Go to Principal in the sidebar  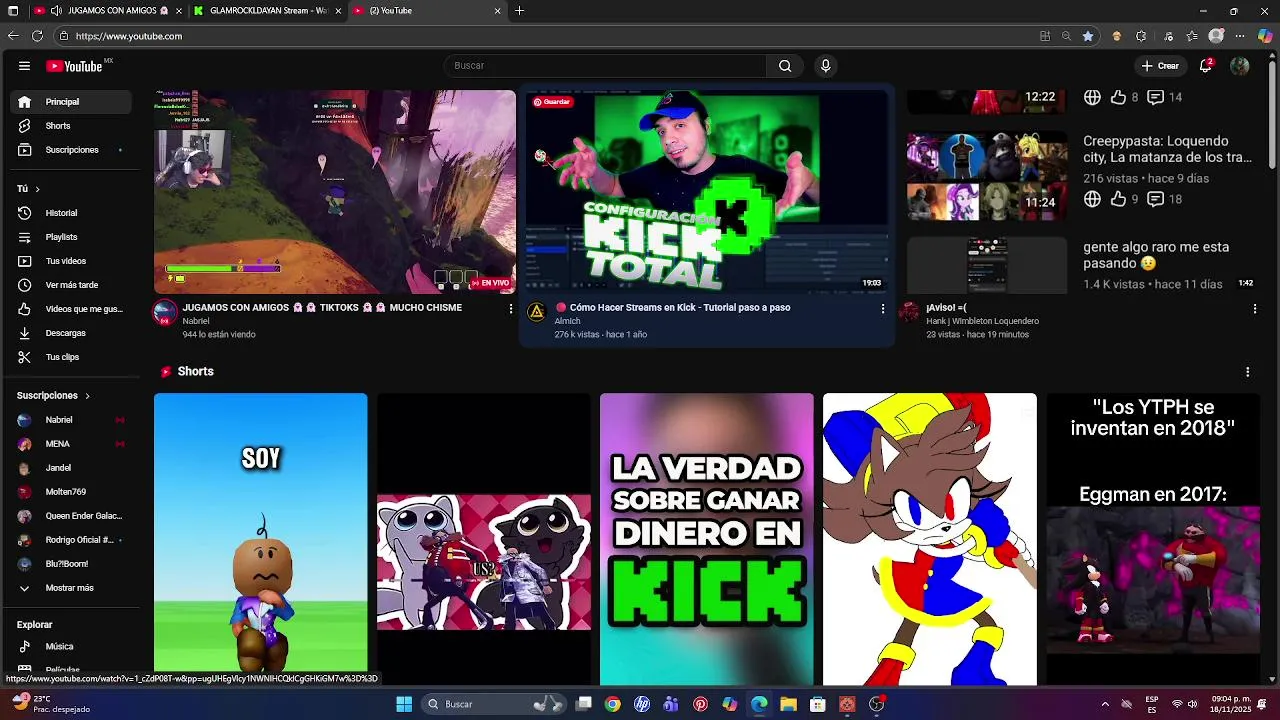click(x=70, y=102)
